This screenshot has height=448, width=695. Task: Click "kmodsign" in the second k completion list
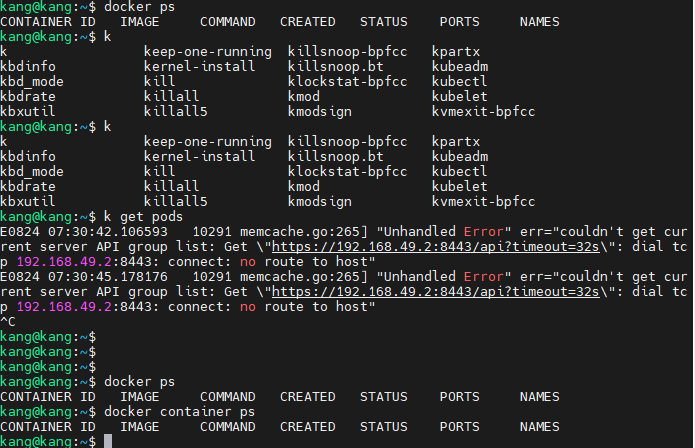pos(320,202)
